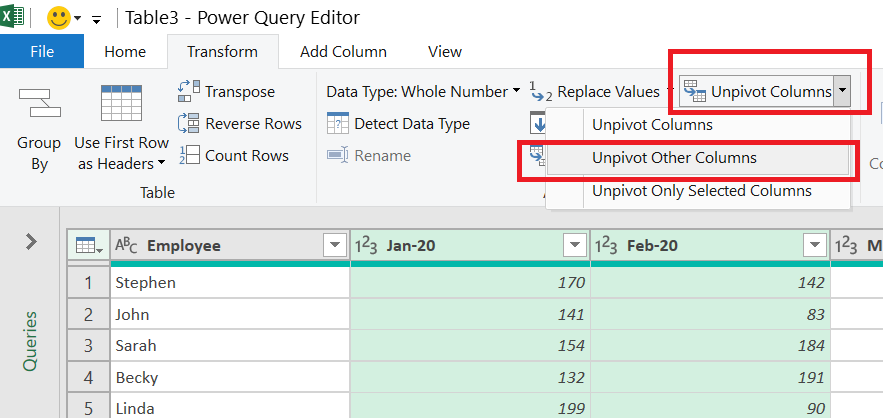883x418 pixels.
Task: Click the Reverse Rows icon
Action: click(189, 124)
